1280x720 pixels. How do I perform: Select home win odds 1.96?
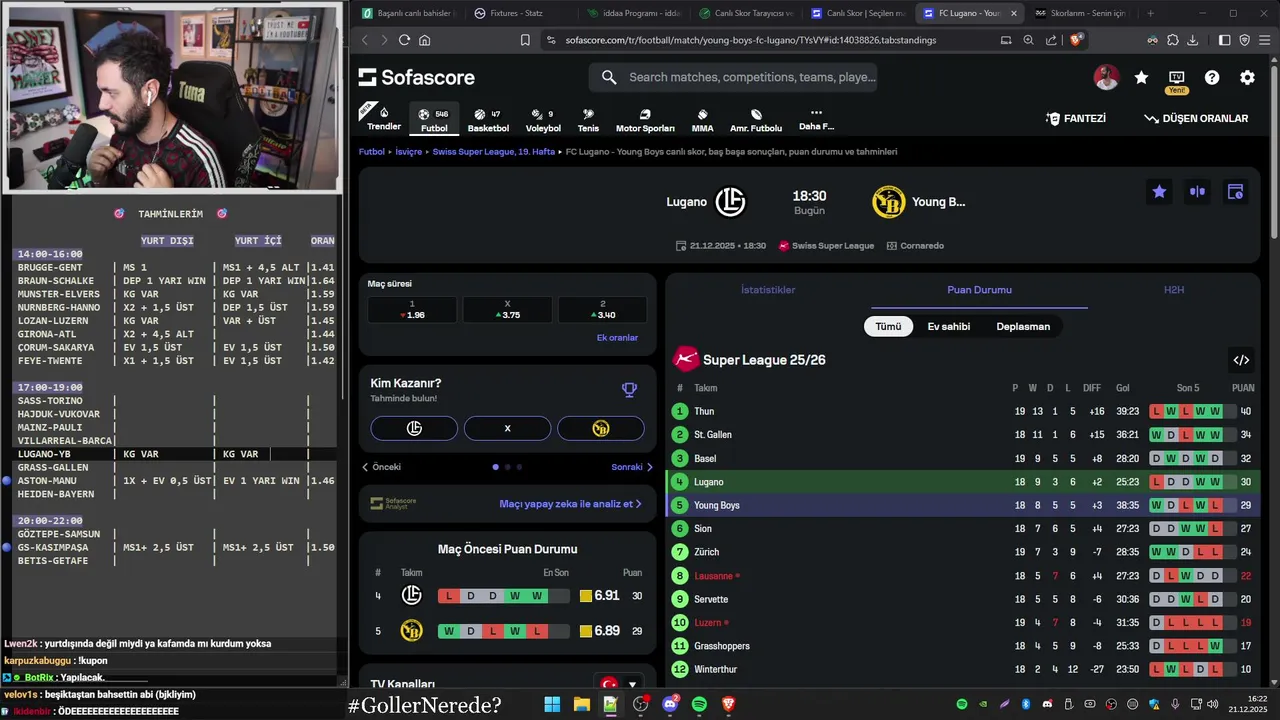click(x=412, y=309)
